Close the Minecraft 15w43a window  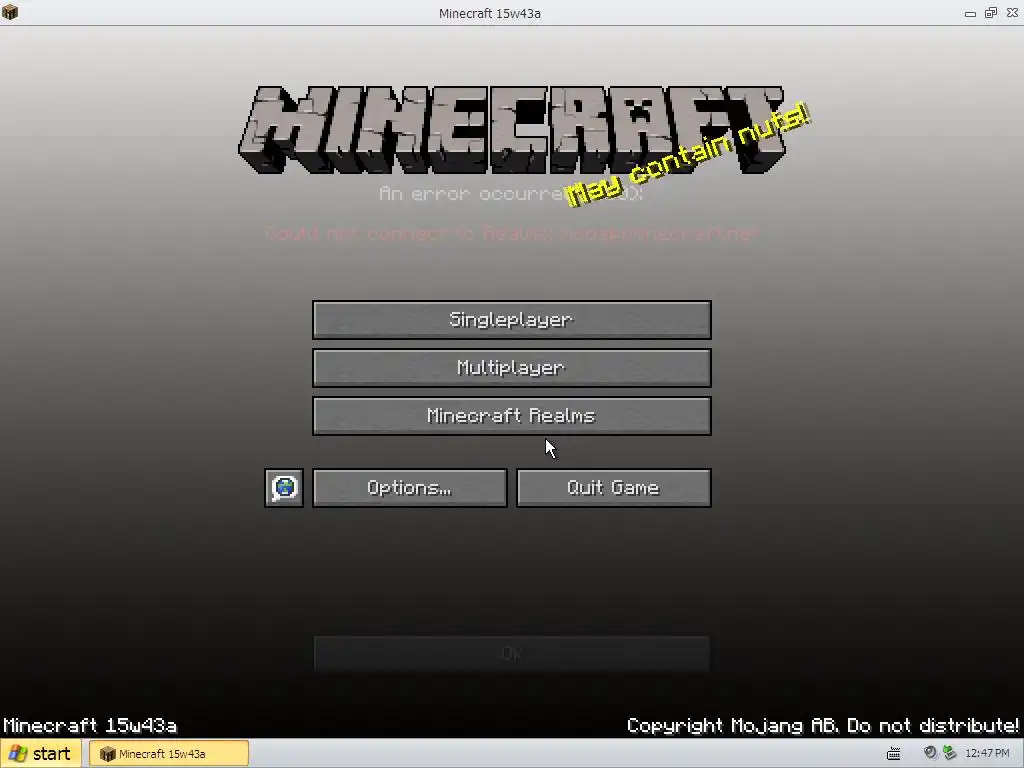pos(1012,13)
